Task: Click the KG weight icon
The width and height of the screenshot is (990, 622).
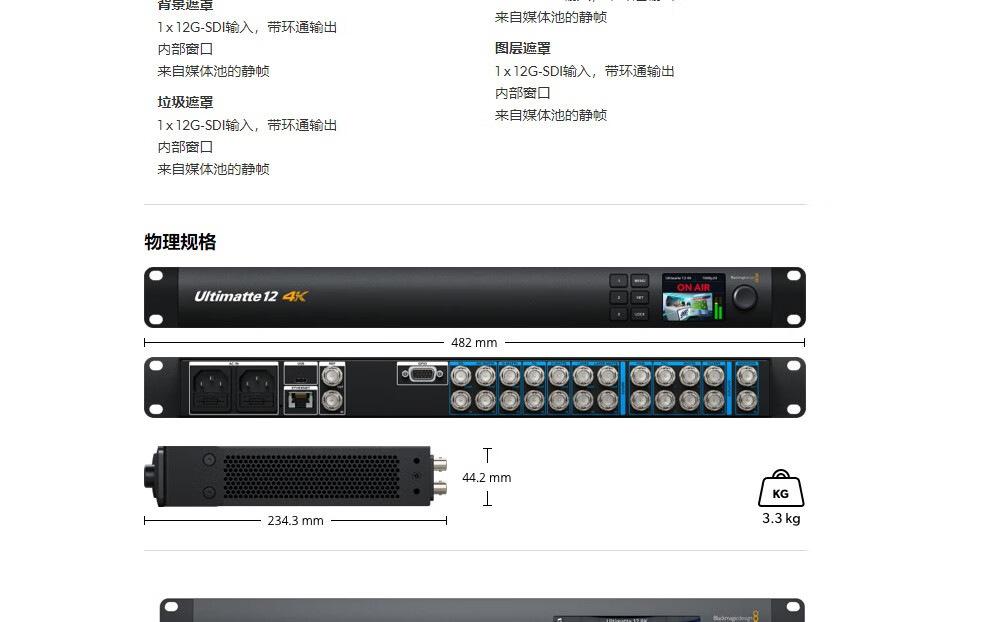Action: point(781,488)
